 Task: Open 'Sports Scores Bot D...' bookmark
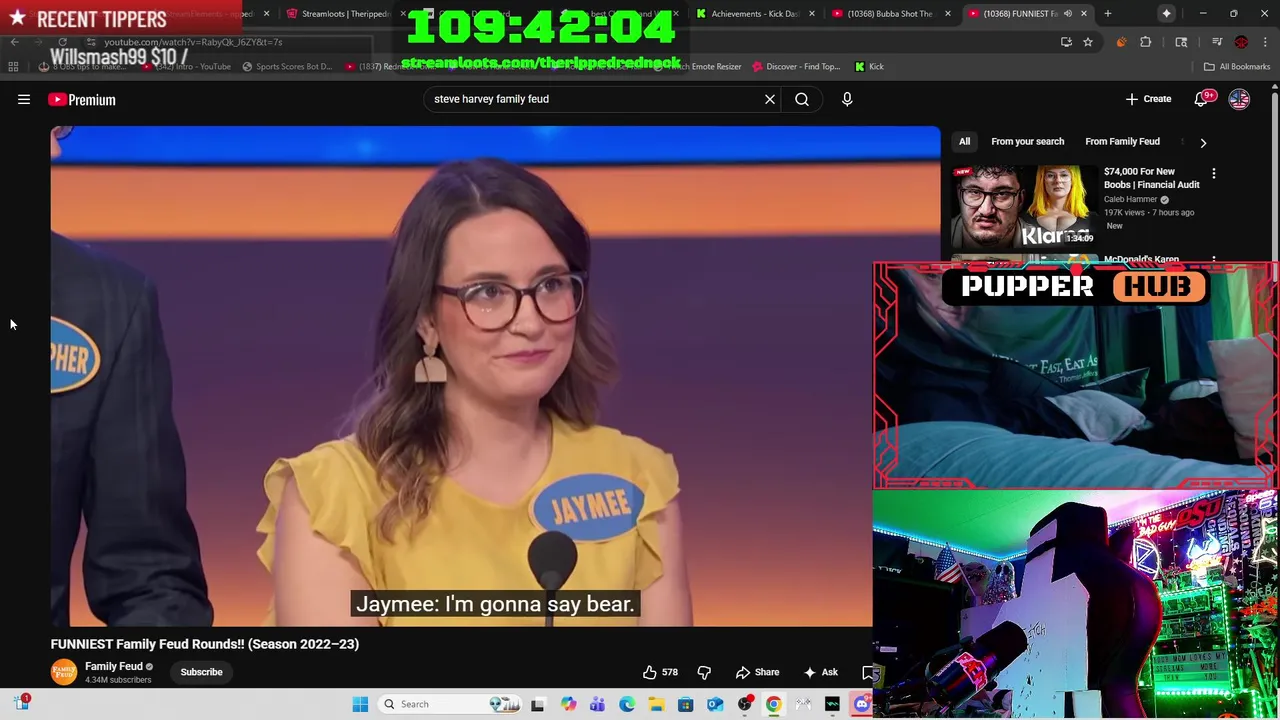click(x=287, y=67)
